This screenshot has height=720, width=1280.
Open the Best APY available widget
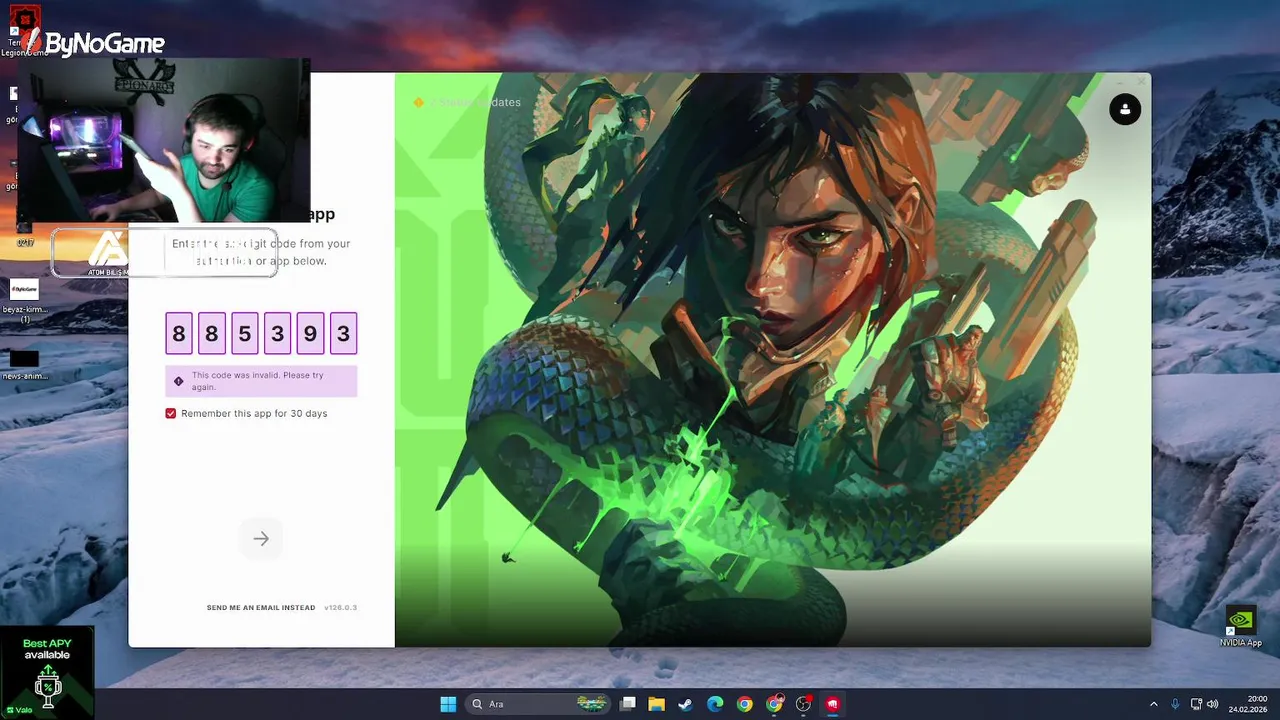47,672
